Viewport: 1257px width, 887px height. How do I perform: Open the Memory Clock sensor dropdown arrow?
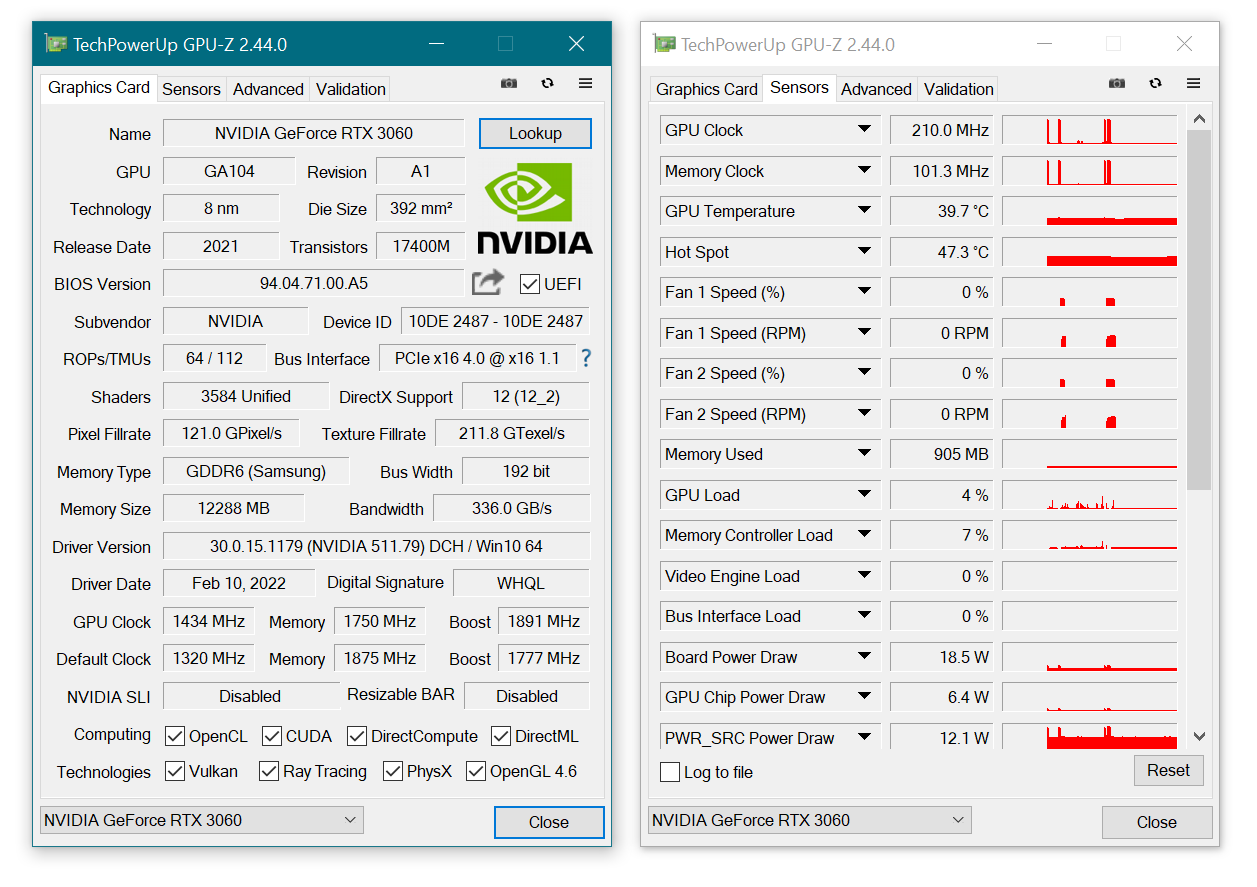point(864,170)
